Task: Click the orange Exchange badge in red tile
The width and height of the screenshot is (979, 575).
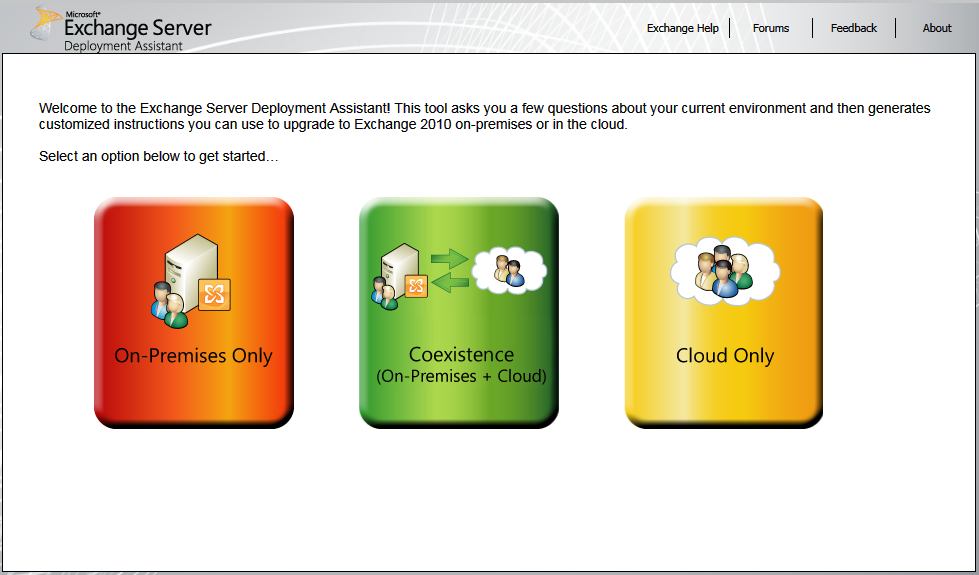Action: tap(214, 295)
